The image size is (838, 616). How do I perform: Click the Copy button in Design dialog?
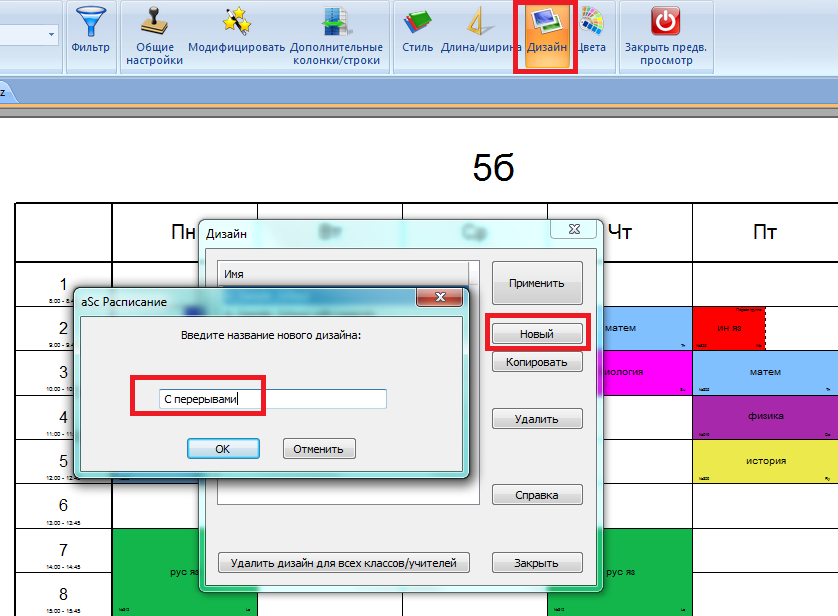tap(537, 362)
